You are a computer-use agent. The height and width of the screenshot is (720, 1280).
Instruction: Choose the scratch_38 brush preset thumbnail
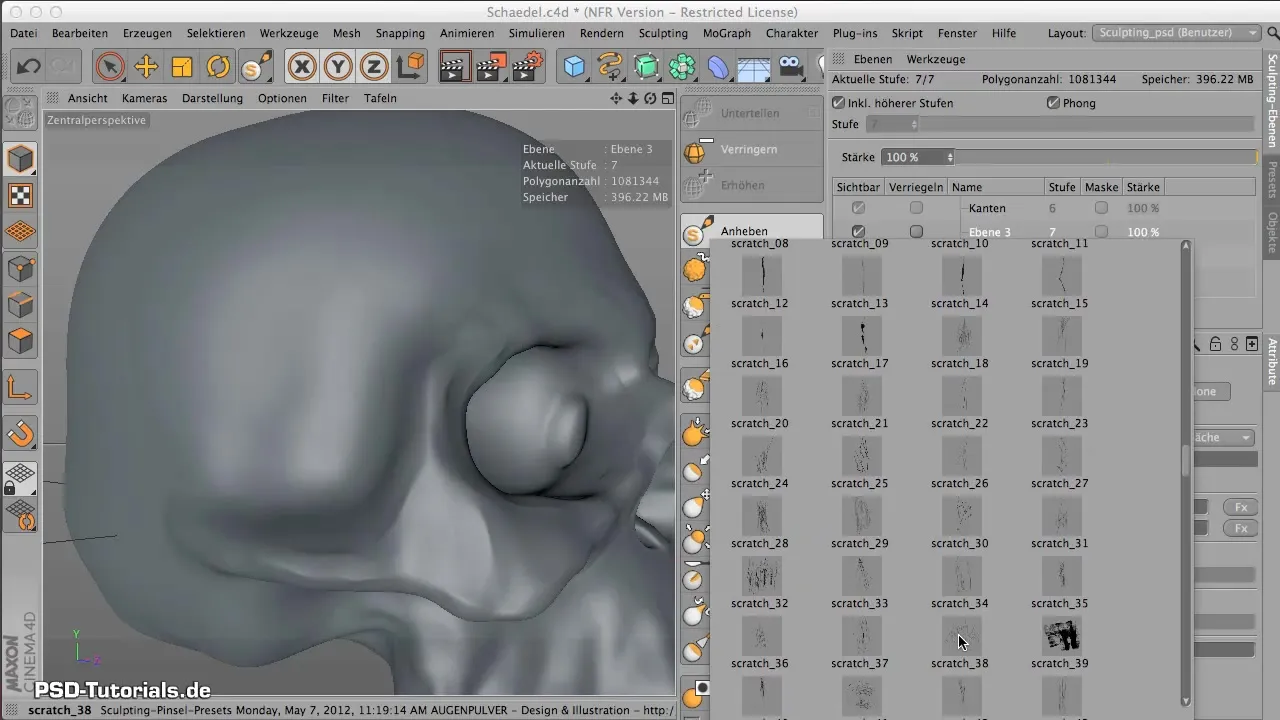pos(961,635)
